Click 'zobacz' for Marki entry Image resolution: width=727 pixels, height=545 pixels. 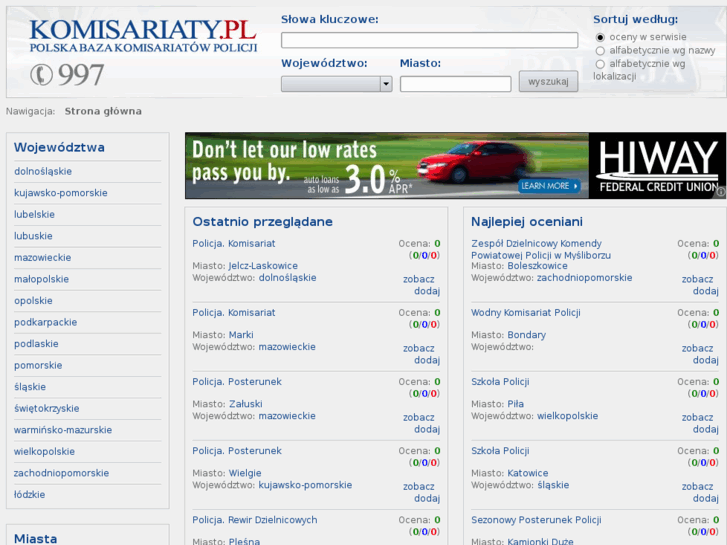419,348
